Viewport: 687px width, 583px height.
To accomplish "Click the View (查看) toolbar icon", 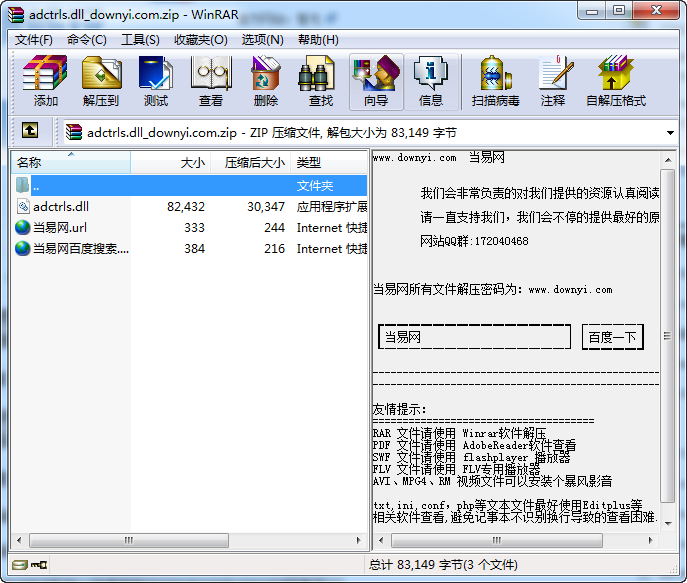I will (211, 81).
